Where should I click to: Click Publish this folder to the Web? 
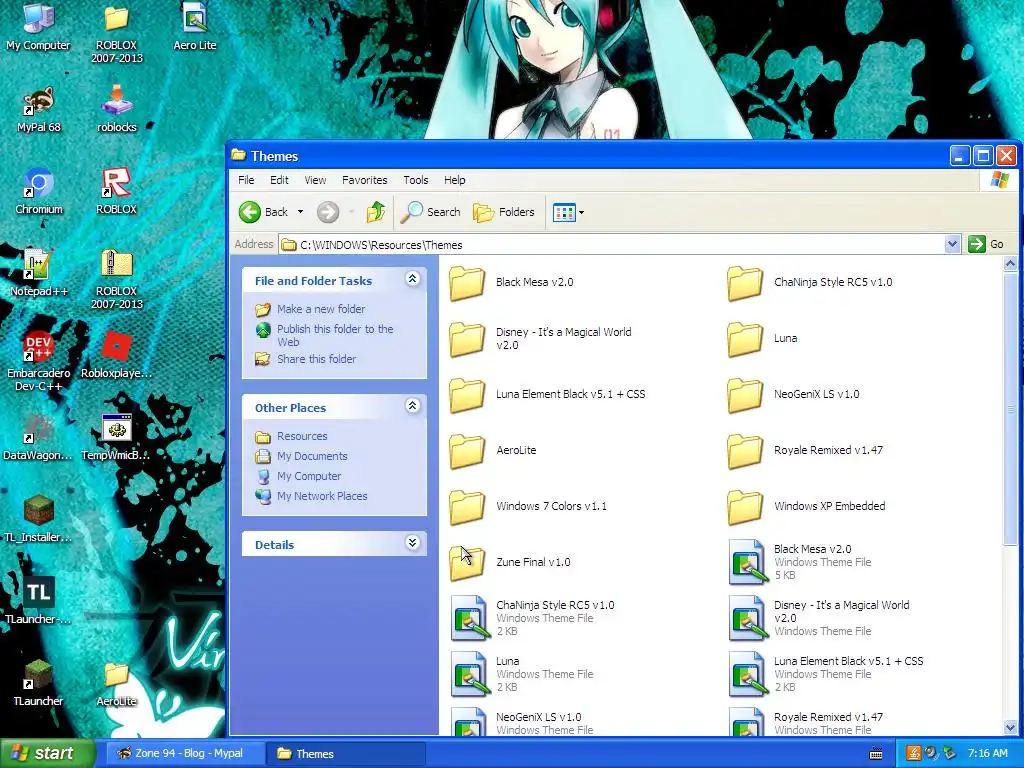coord(325,335)
